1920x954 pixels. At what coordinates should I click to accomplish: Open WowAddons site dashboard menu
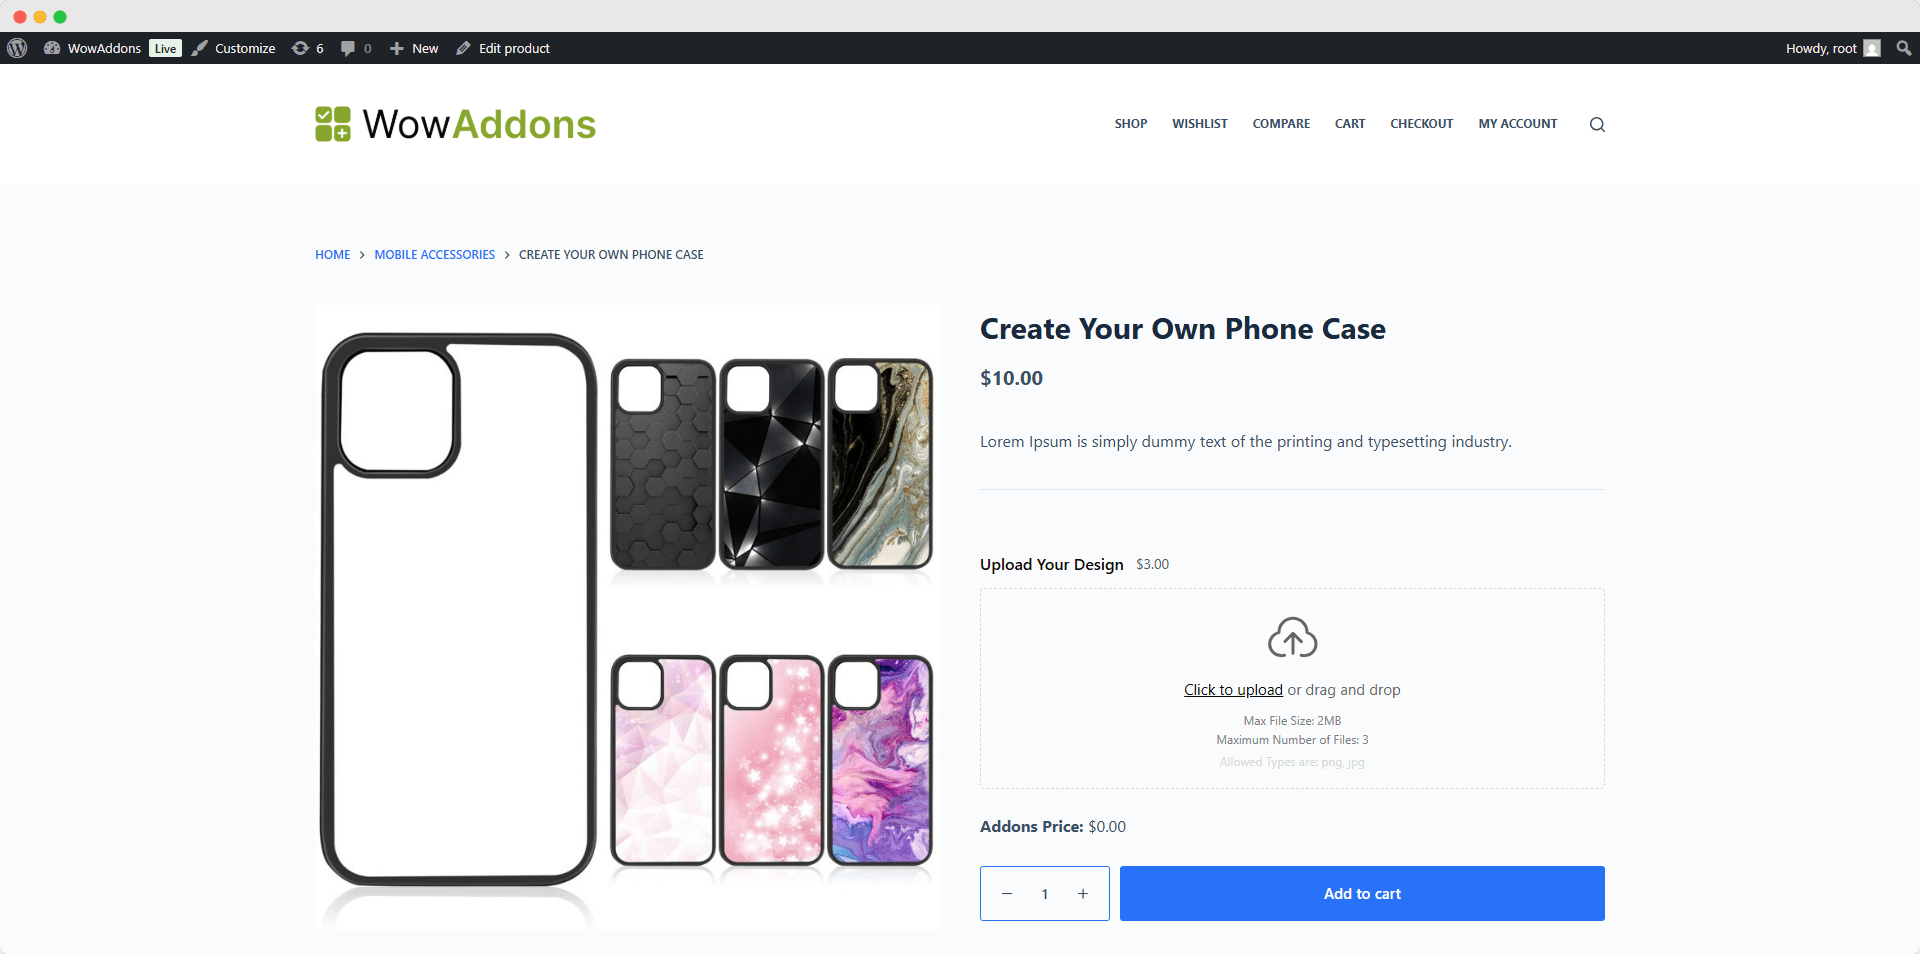92,48
